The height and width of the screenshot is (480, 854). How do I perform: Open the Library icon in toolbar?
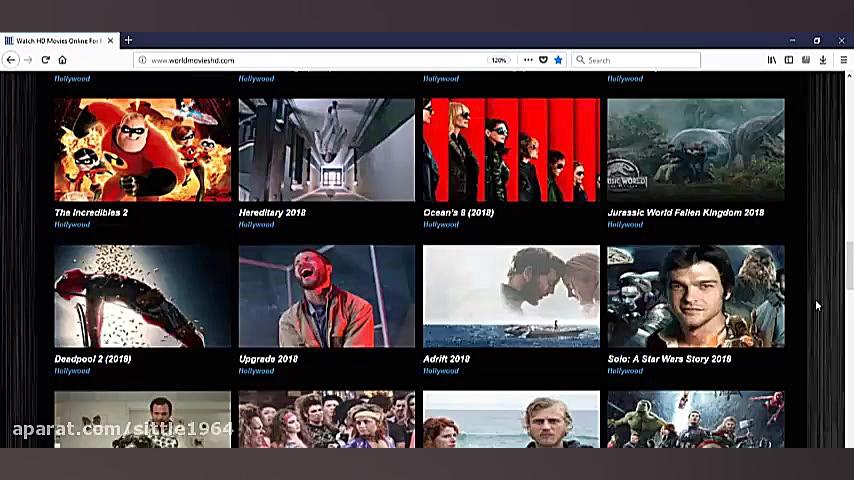tap(772, 60)
